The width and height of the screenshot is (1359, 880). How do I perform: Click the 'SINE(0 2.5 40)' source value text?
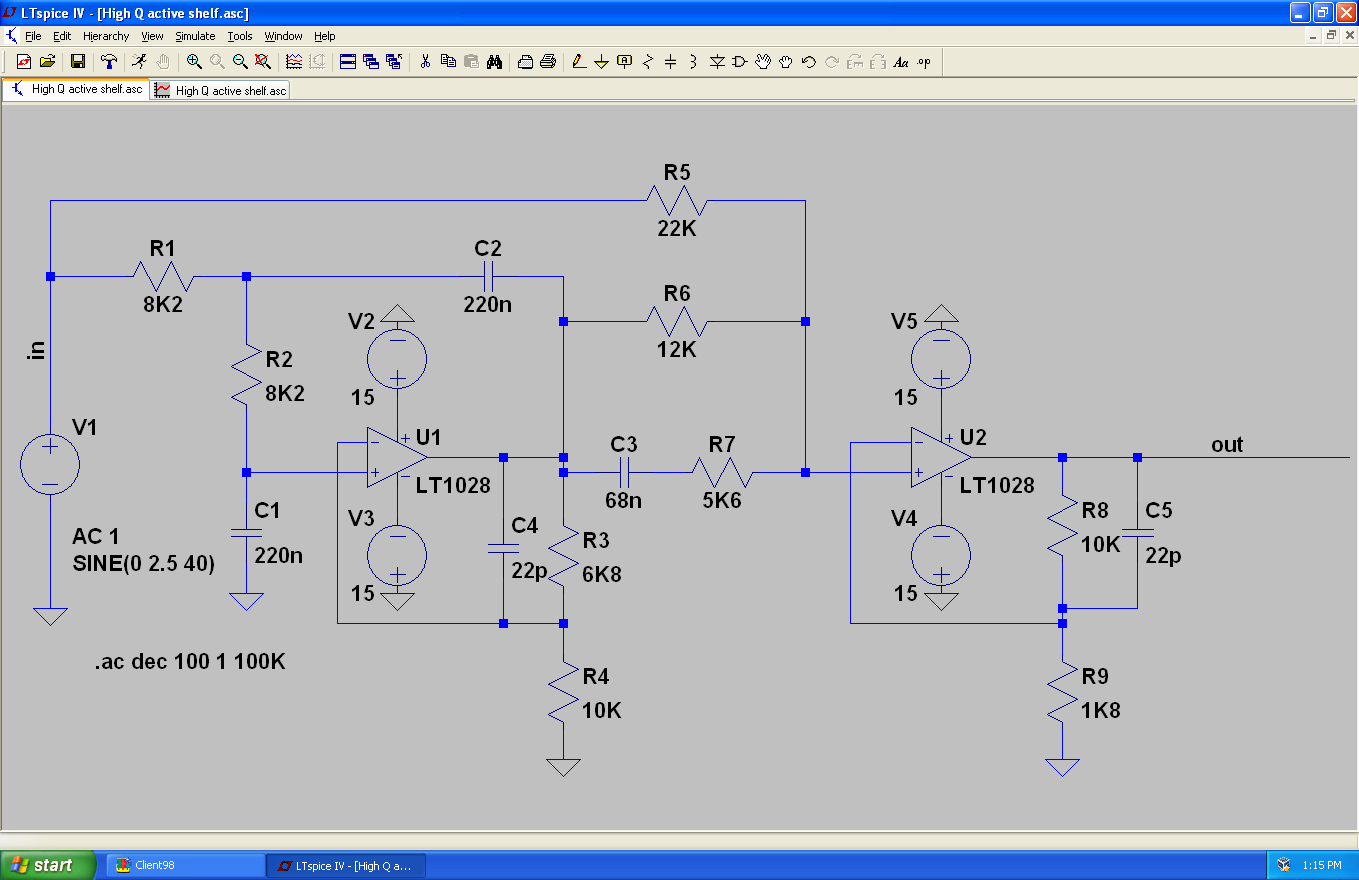pyautogui.click(x=144, y=564)
